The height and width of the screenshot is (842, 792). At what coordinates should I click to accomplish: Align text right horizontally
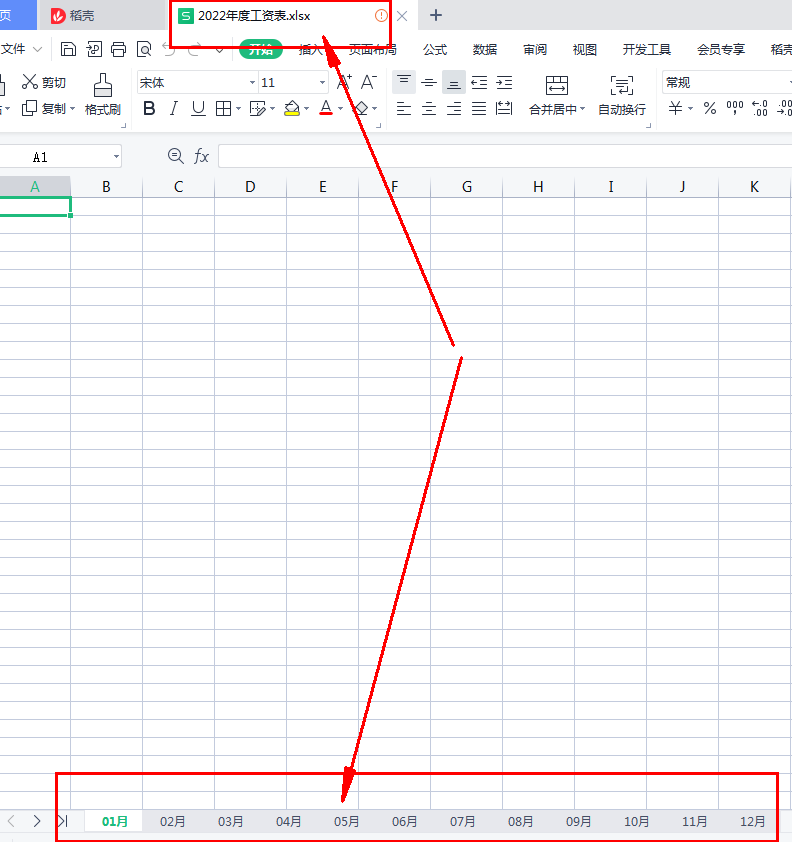tap(454, 108)
